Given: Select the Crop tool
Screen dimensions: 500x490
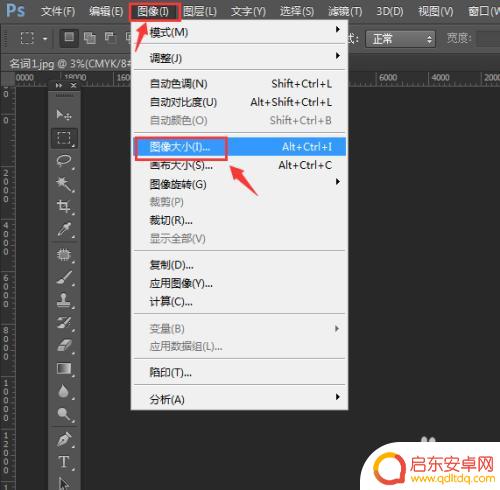Looking at the screenshot, I should pyautogui.click(x=64, y=206).
